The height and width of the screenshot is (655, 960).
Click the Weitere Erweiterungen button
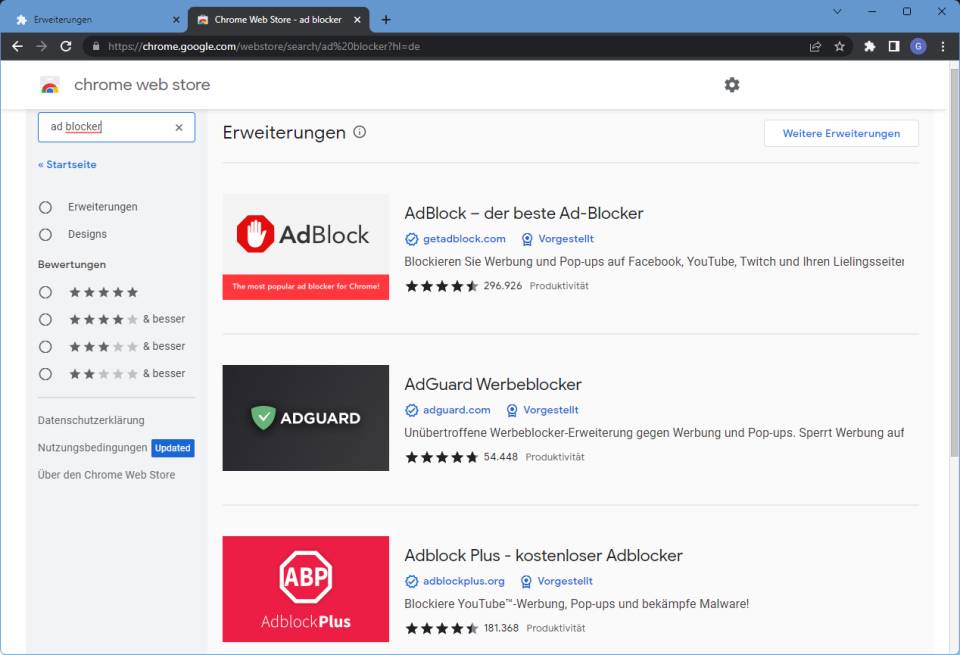coord(841,133)
